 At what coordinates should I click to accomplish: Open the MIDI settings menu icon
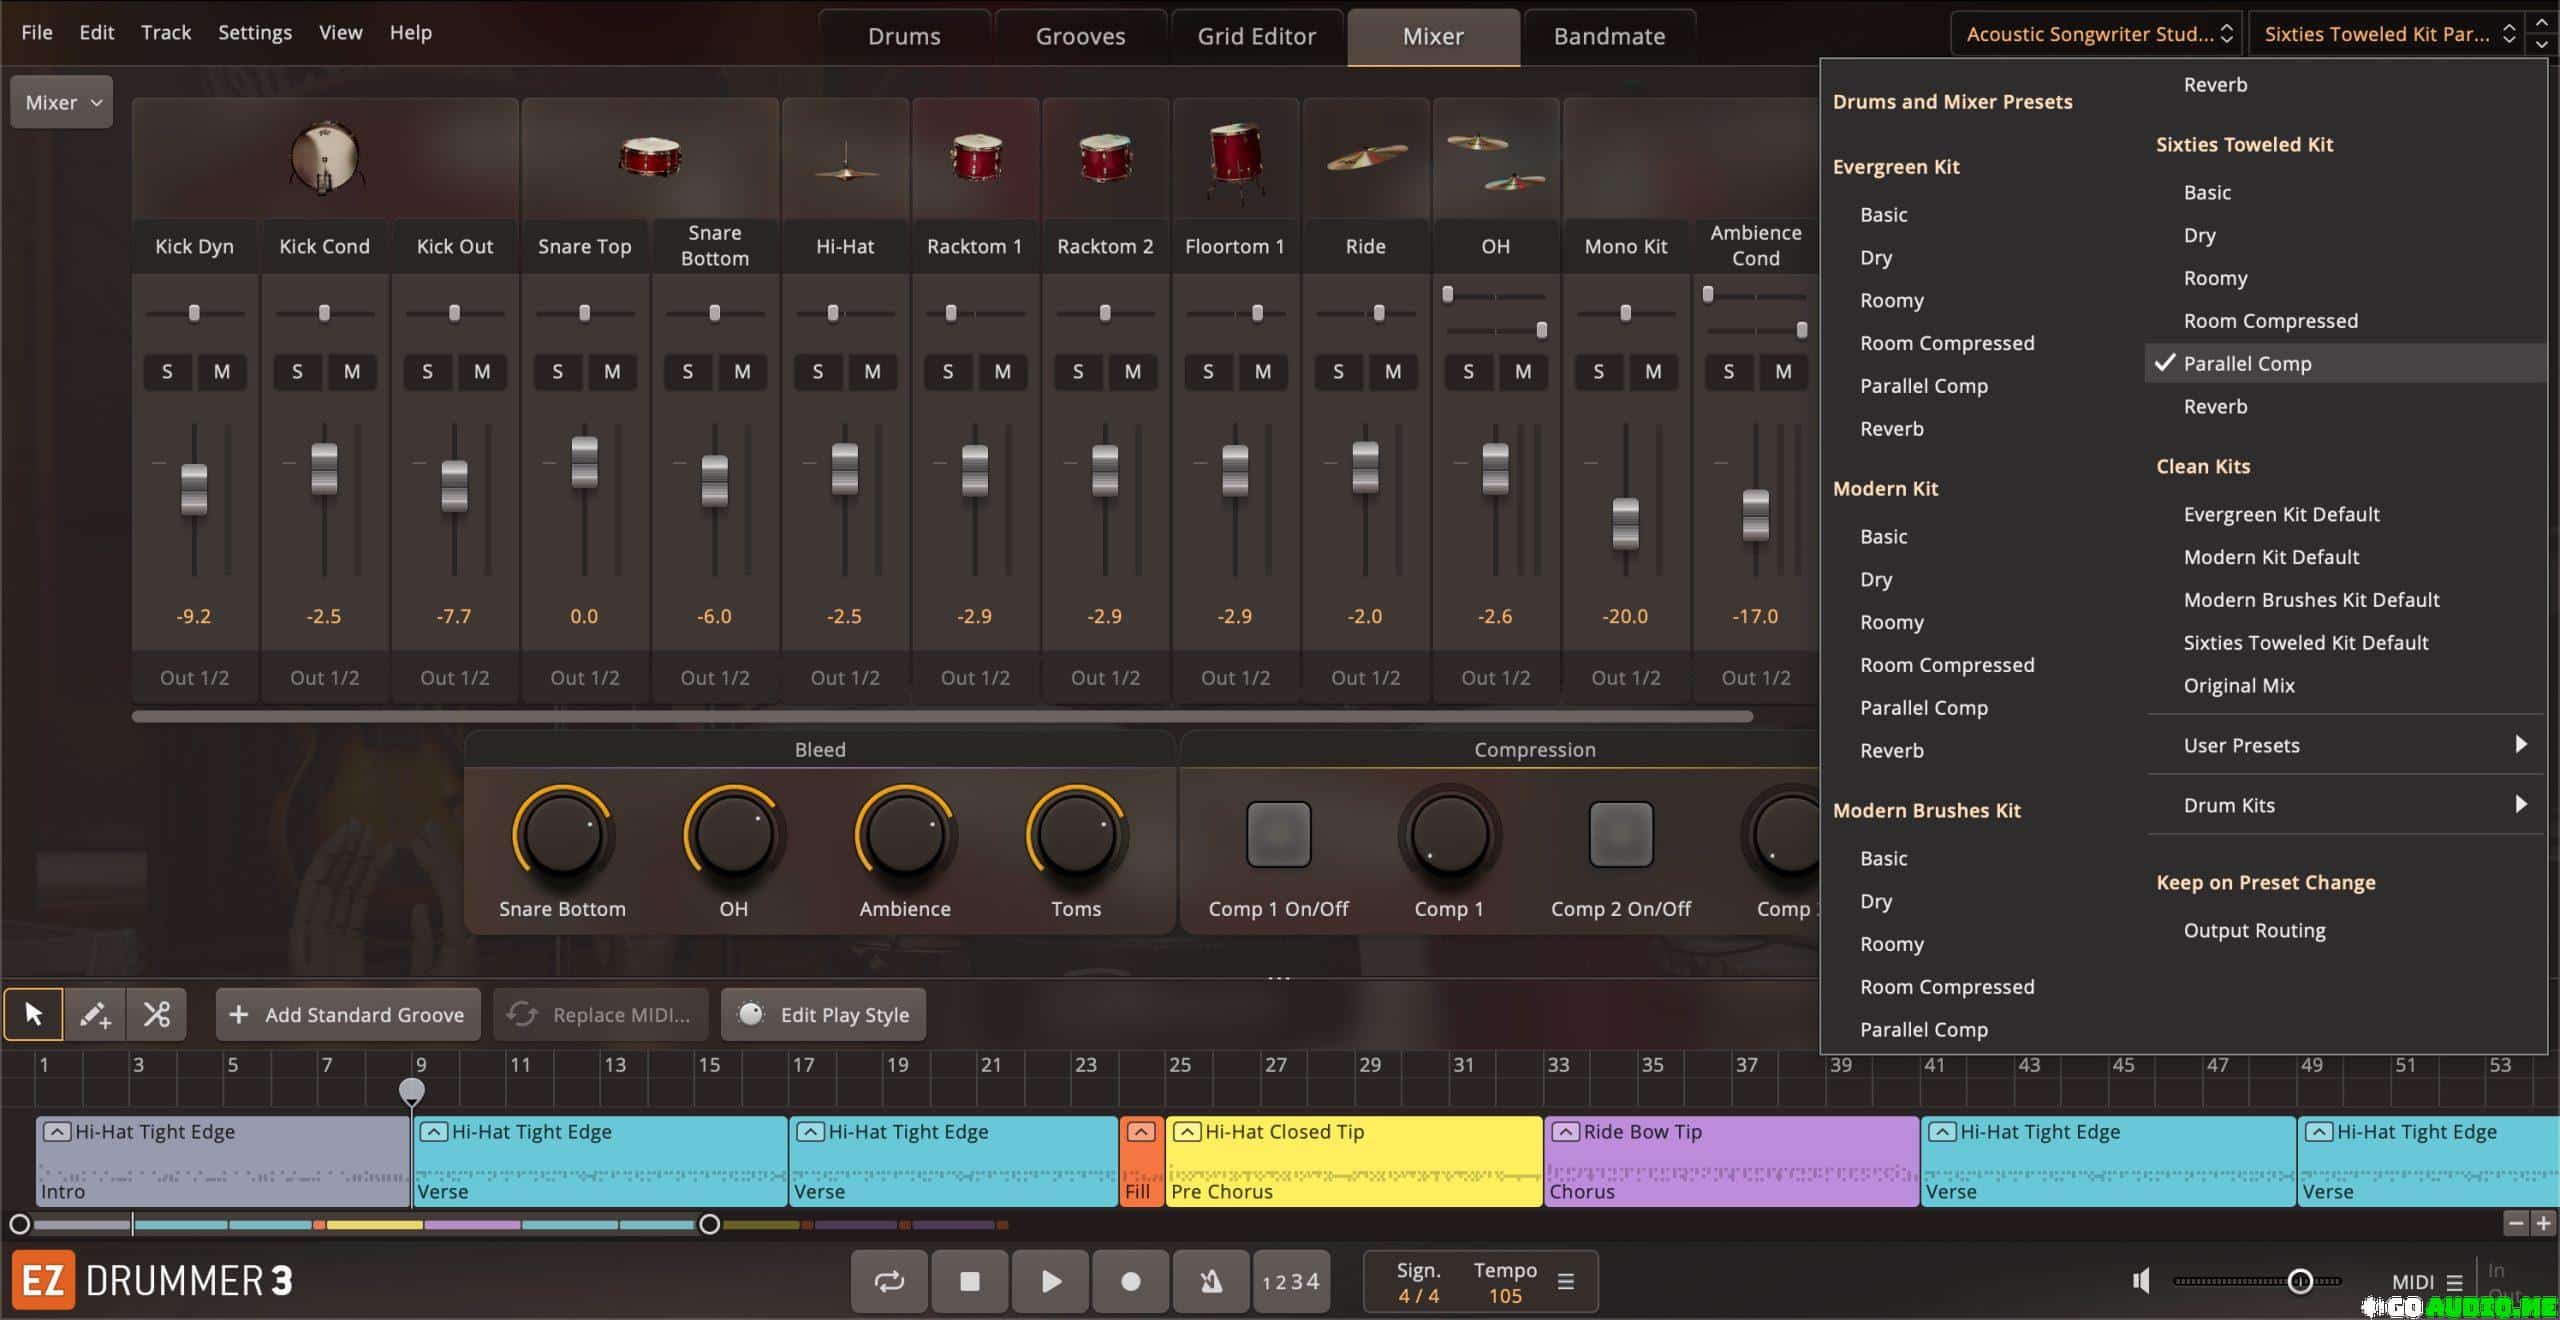[x=2454, y=1282]
